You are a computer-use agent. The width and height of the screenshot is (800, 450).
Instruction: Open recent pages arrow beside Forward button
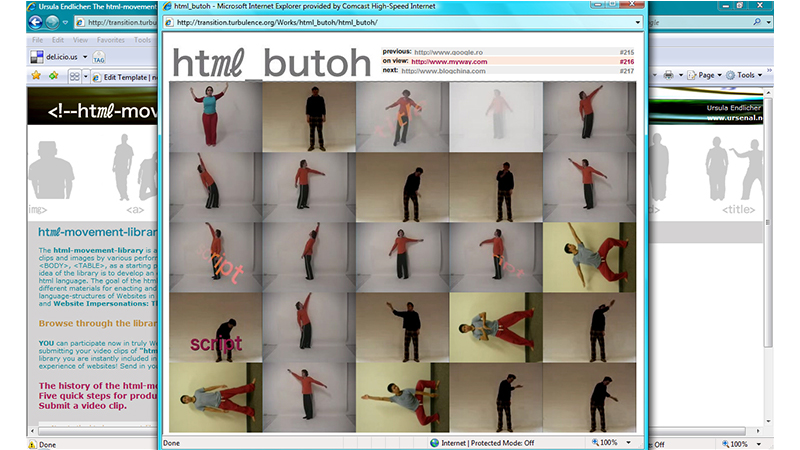click(x=65, y=22)
